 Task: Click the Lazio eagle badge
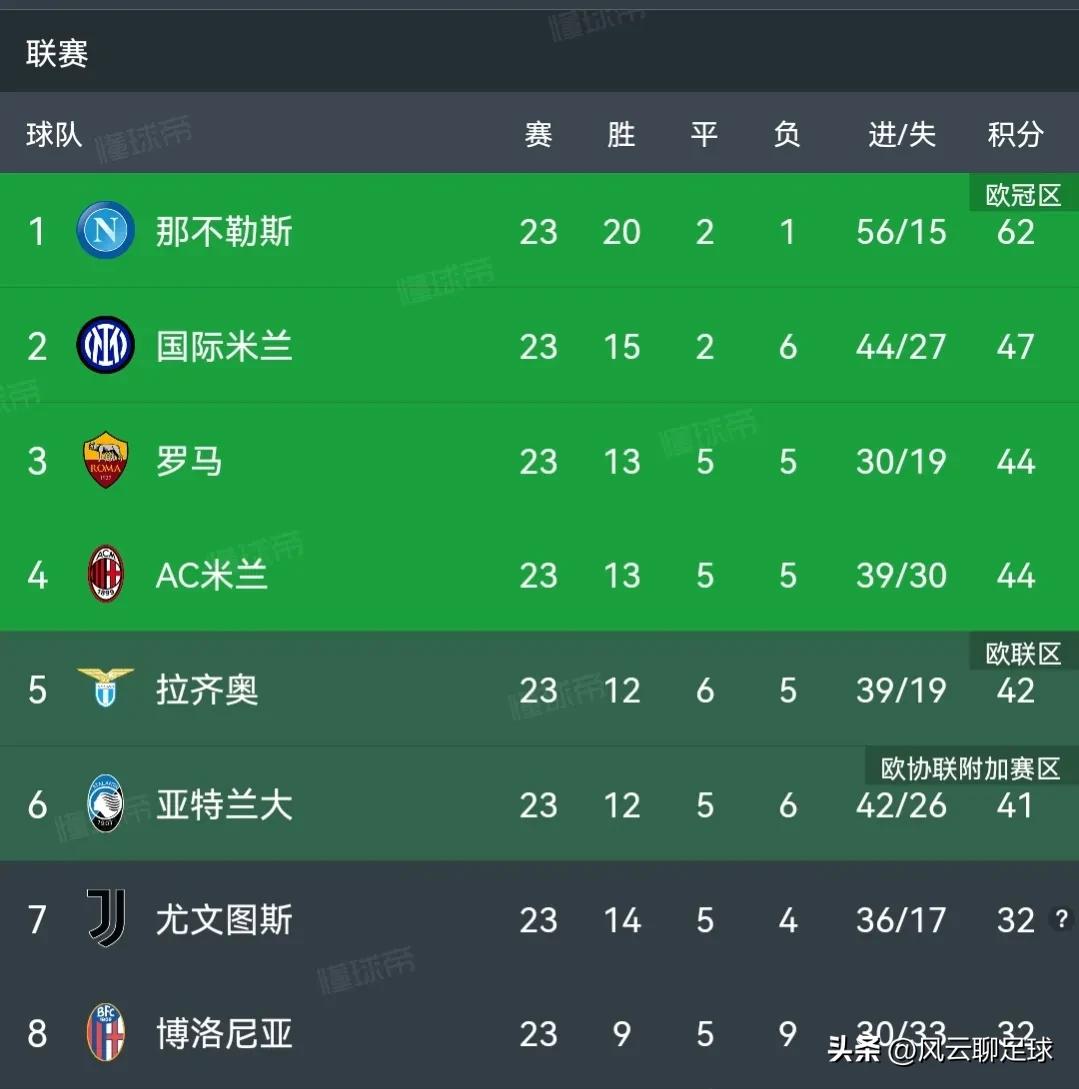coord(105,690)
